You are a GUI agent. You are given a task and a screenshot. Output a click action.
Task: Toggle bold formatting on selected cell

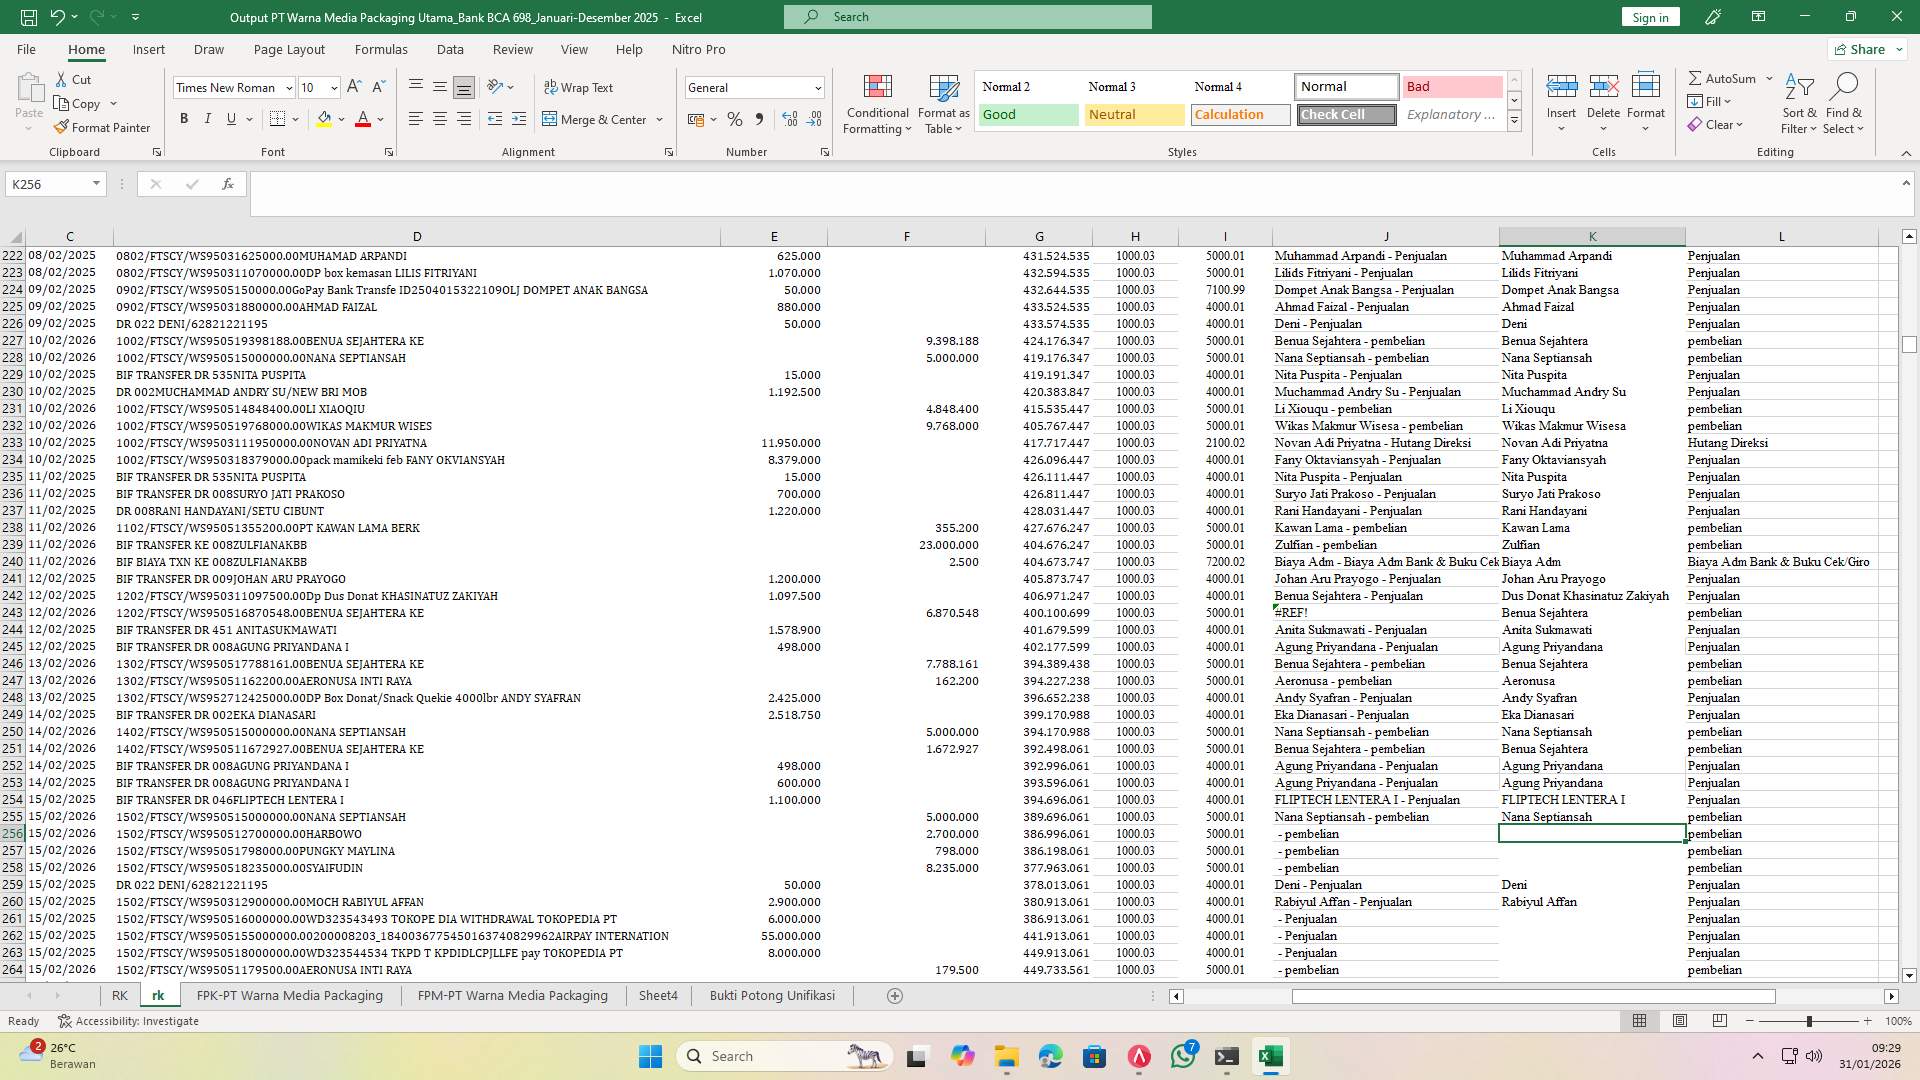pos(184,118)
